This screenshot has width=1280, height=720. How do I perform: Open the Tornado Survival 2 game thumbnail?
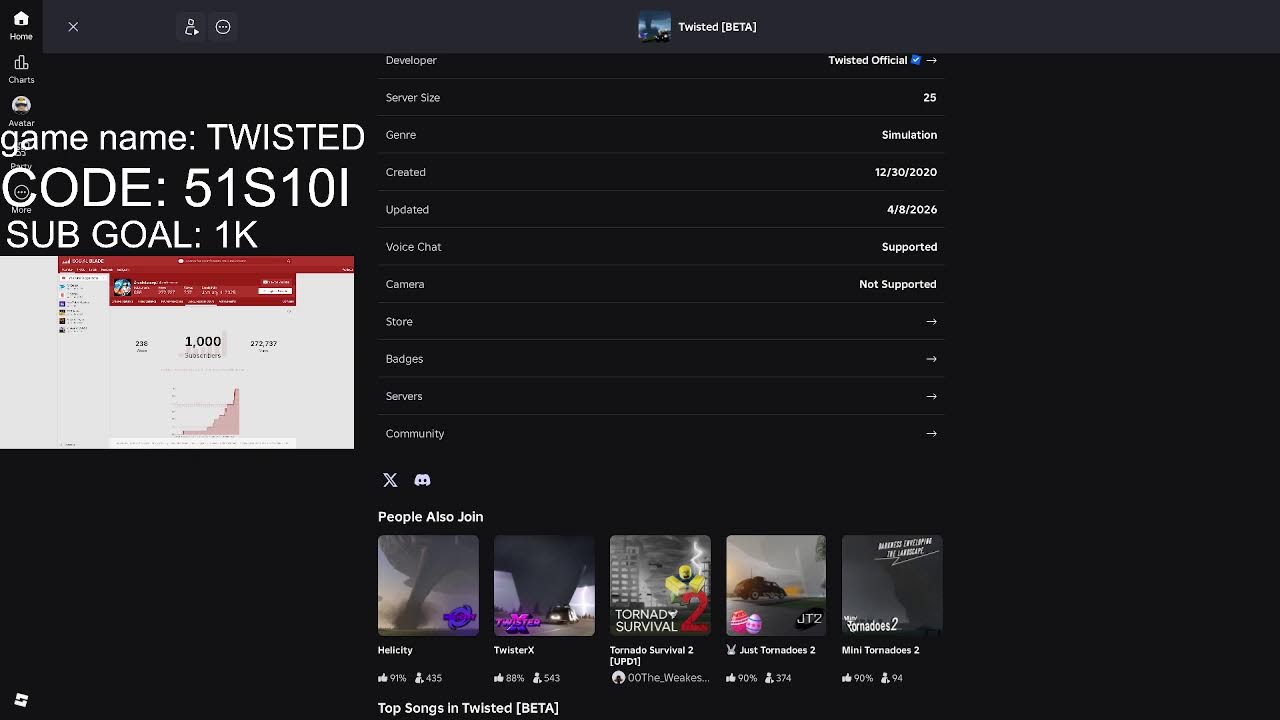tap(660, 585)
